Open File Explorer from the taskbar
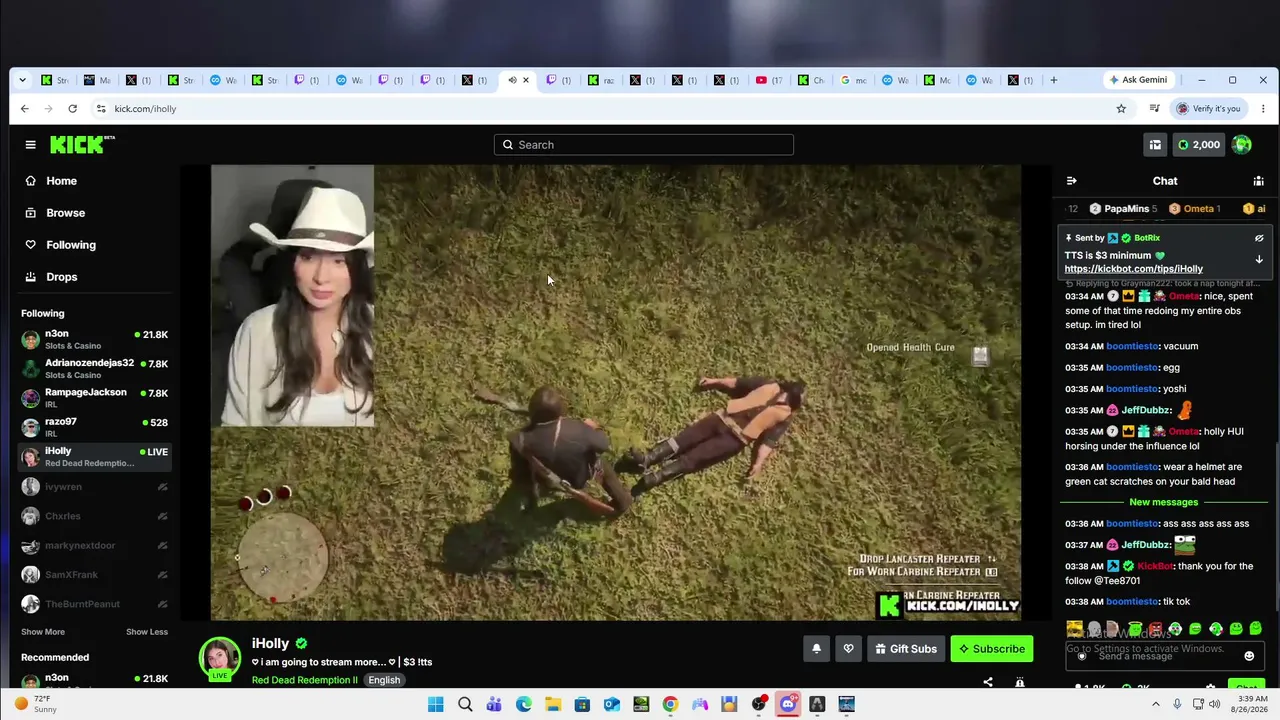The height and width of the screenshot is (720, 1280). [553, 704]
